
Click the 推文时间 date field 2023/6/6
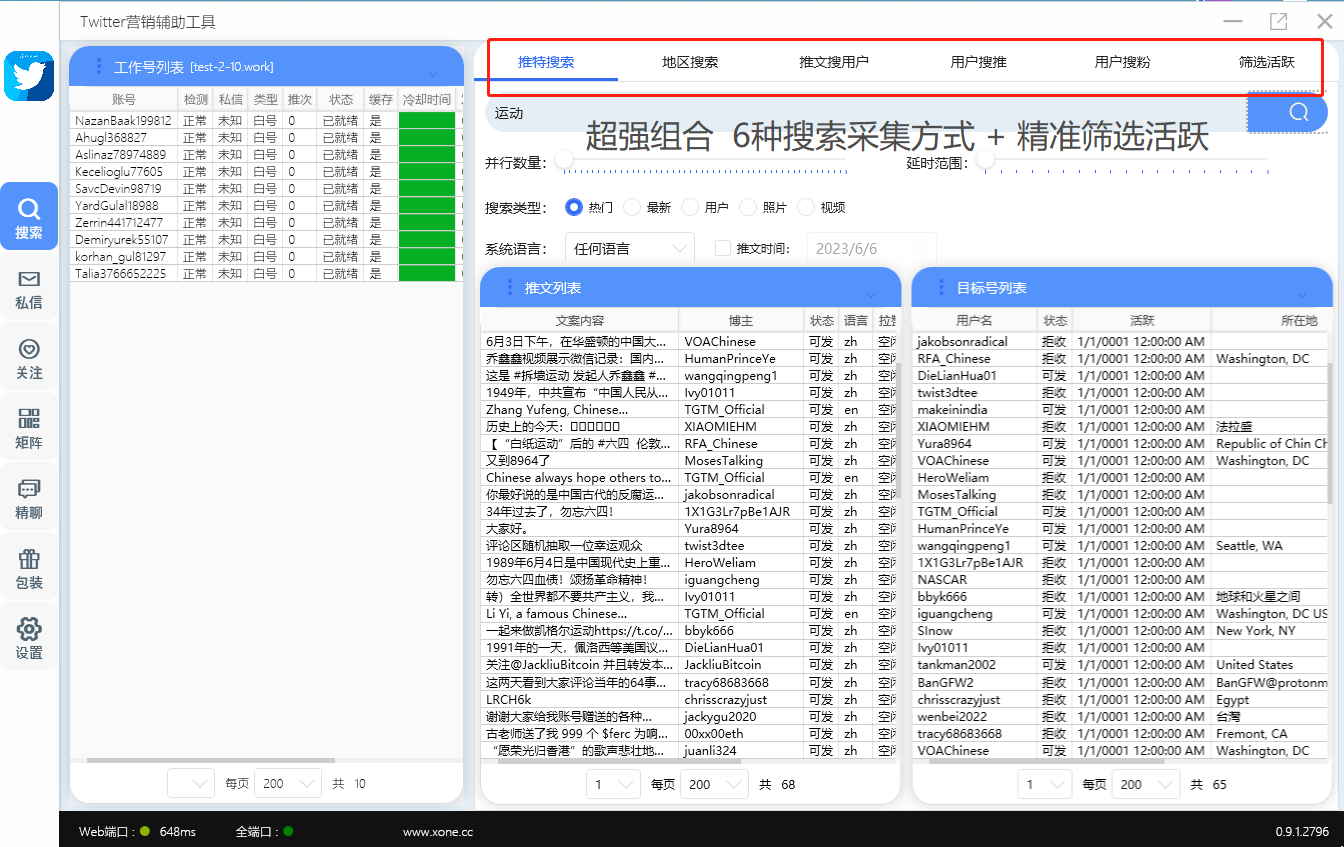tap(871, 248)
